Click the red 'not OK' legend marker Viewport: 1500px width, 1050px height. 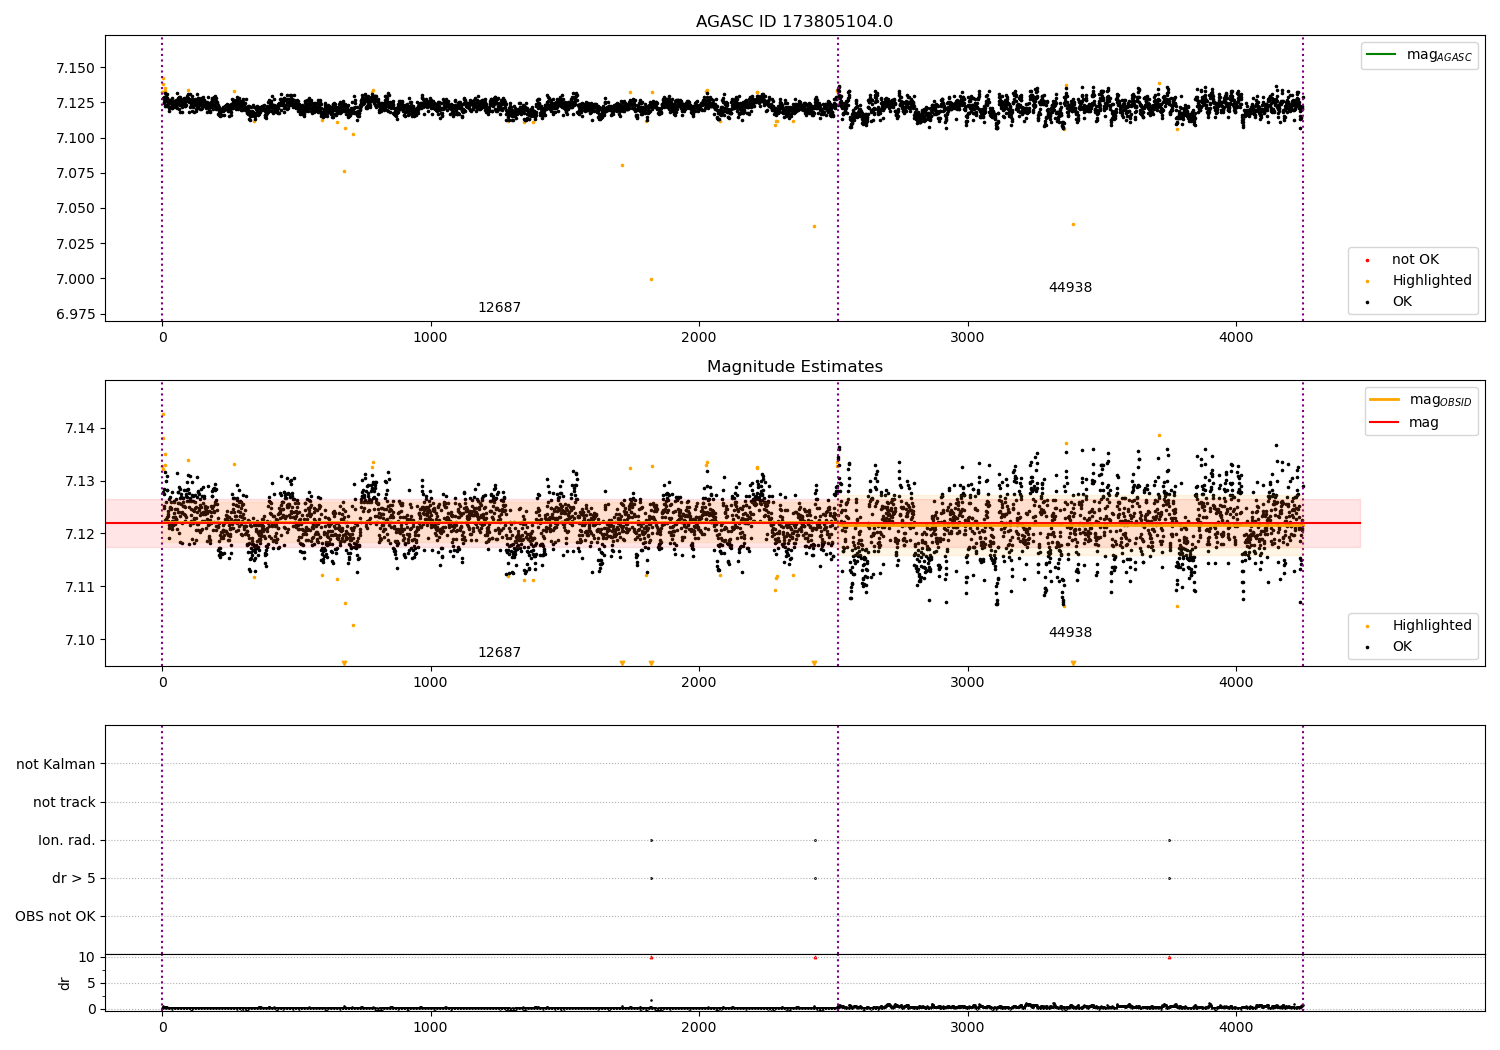tap(1367, 260)
